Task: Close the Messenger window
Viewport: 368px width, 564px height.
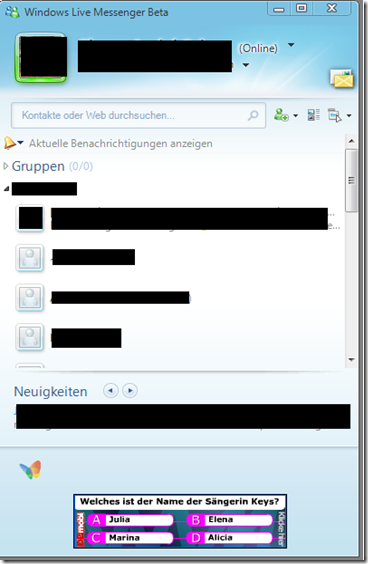Action: [332, 8]
